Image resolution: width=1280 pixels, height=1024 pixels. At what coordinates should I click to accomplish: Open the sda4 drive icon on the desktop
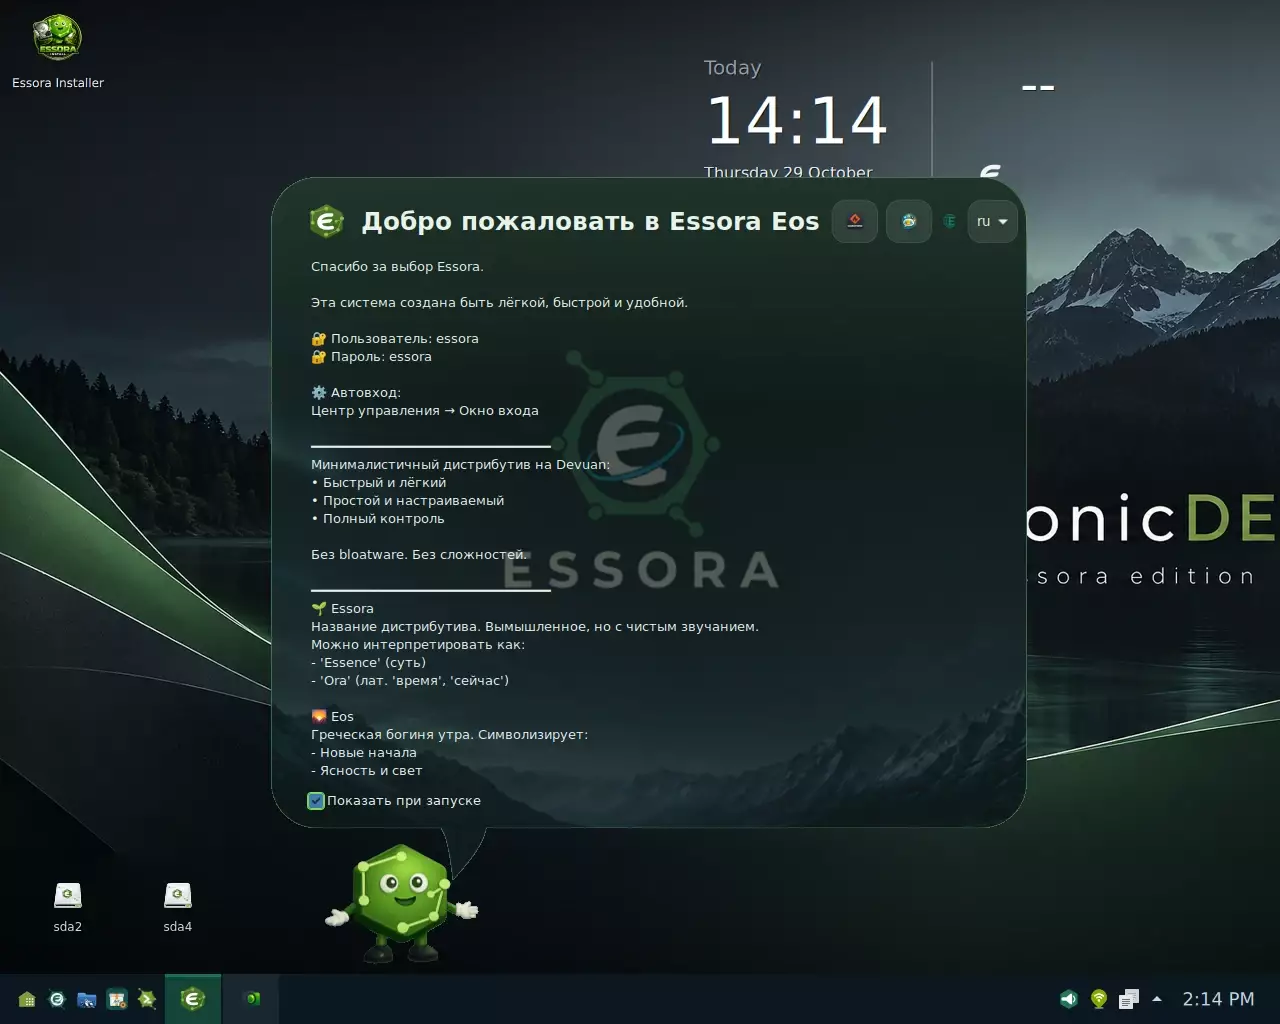tap(177, 906)
